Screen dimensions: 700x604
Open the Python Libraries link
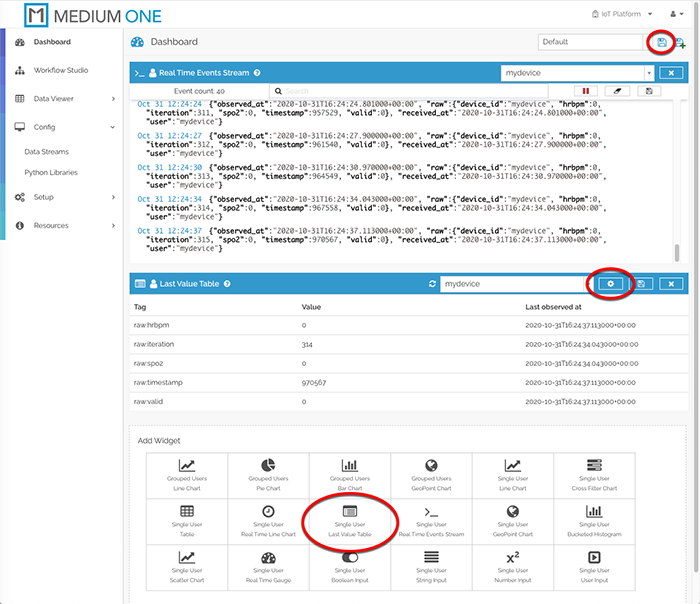pyautogui.click(x=51, y=172)
